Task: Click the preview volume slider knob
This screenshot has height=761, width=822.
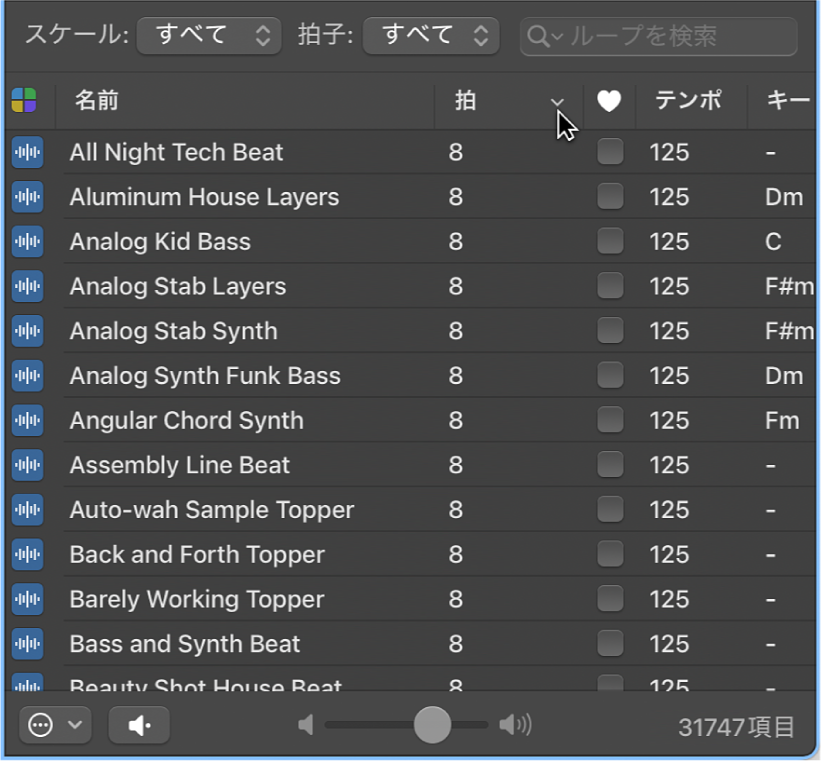Action: click(x=432, y=725)
